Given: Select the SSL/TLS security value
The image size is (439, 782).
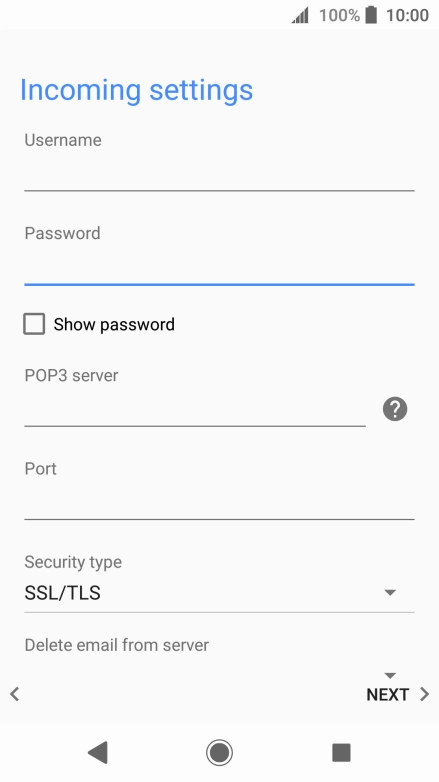Looking at the screenshot, I should (62, 592).
